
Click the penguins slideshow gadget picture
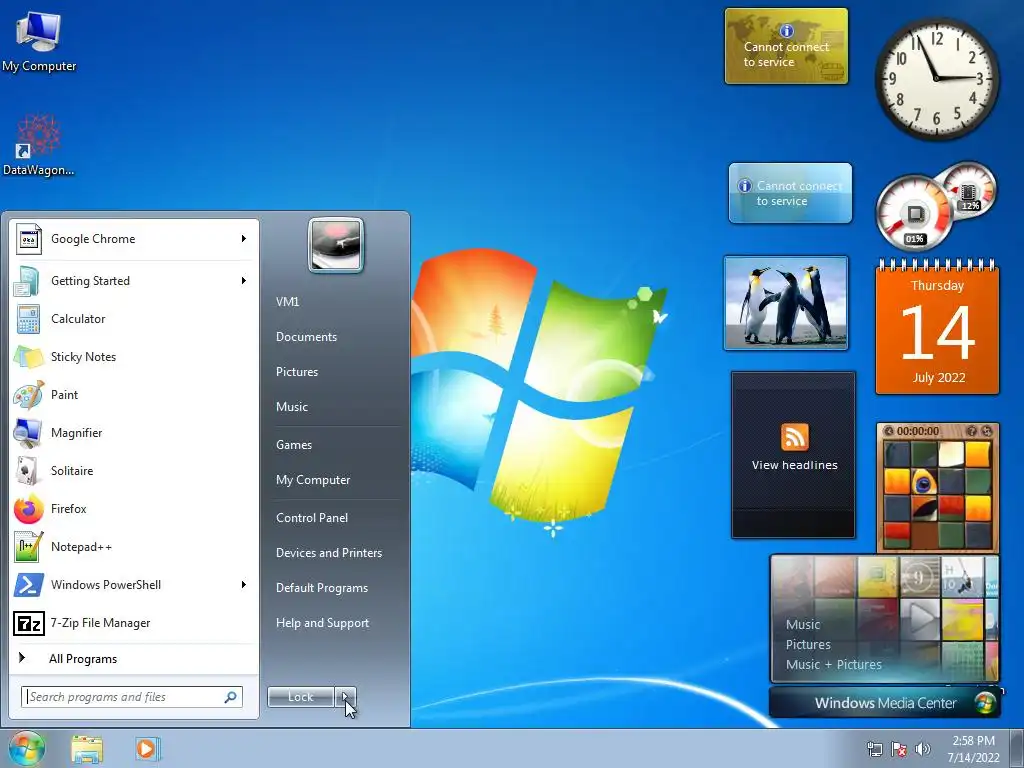click(x=786, y=303)
